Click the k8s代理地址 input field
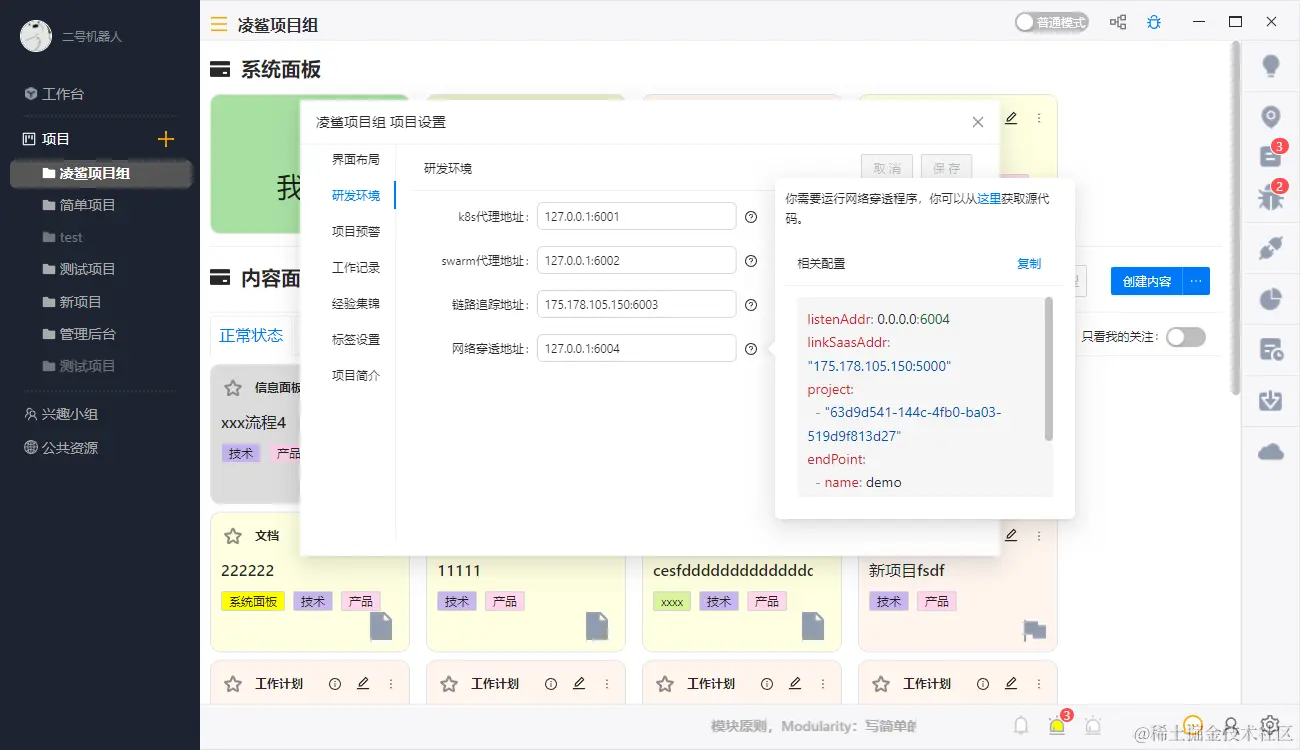Viewport: 1300px width, 750px height. click(x=637, y=216)
